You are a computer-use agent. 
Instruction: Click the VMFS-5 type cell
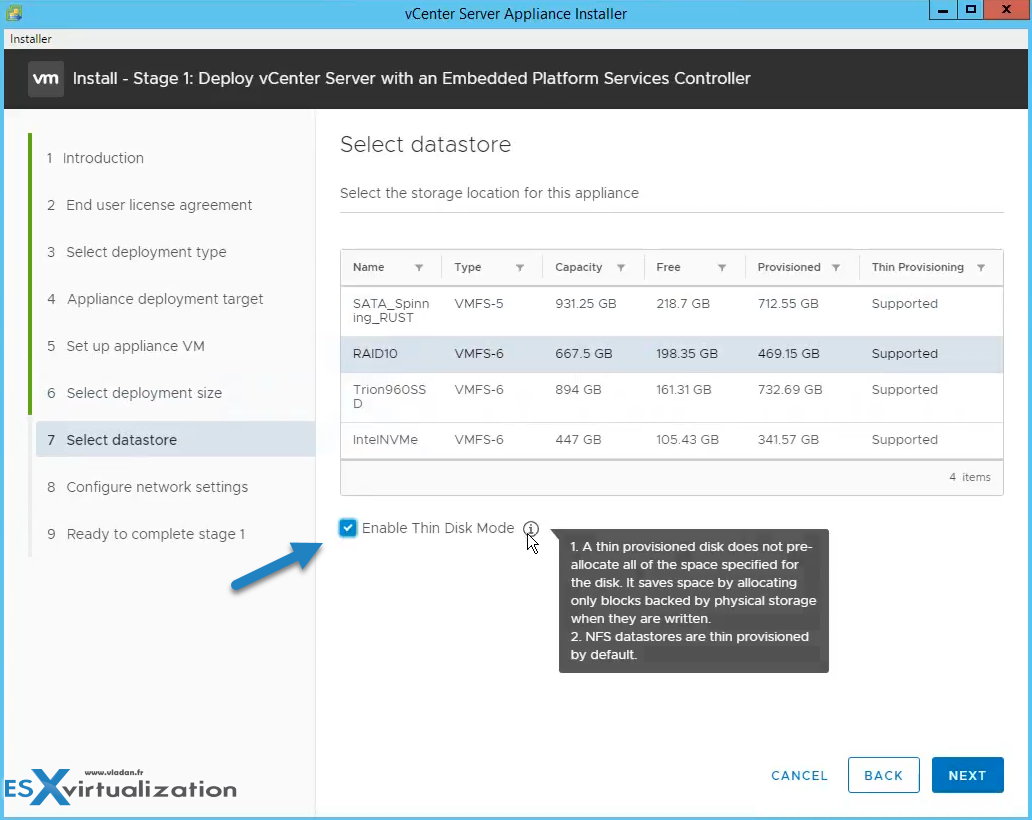(x=478, y=304)
